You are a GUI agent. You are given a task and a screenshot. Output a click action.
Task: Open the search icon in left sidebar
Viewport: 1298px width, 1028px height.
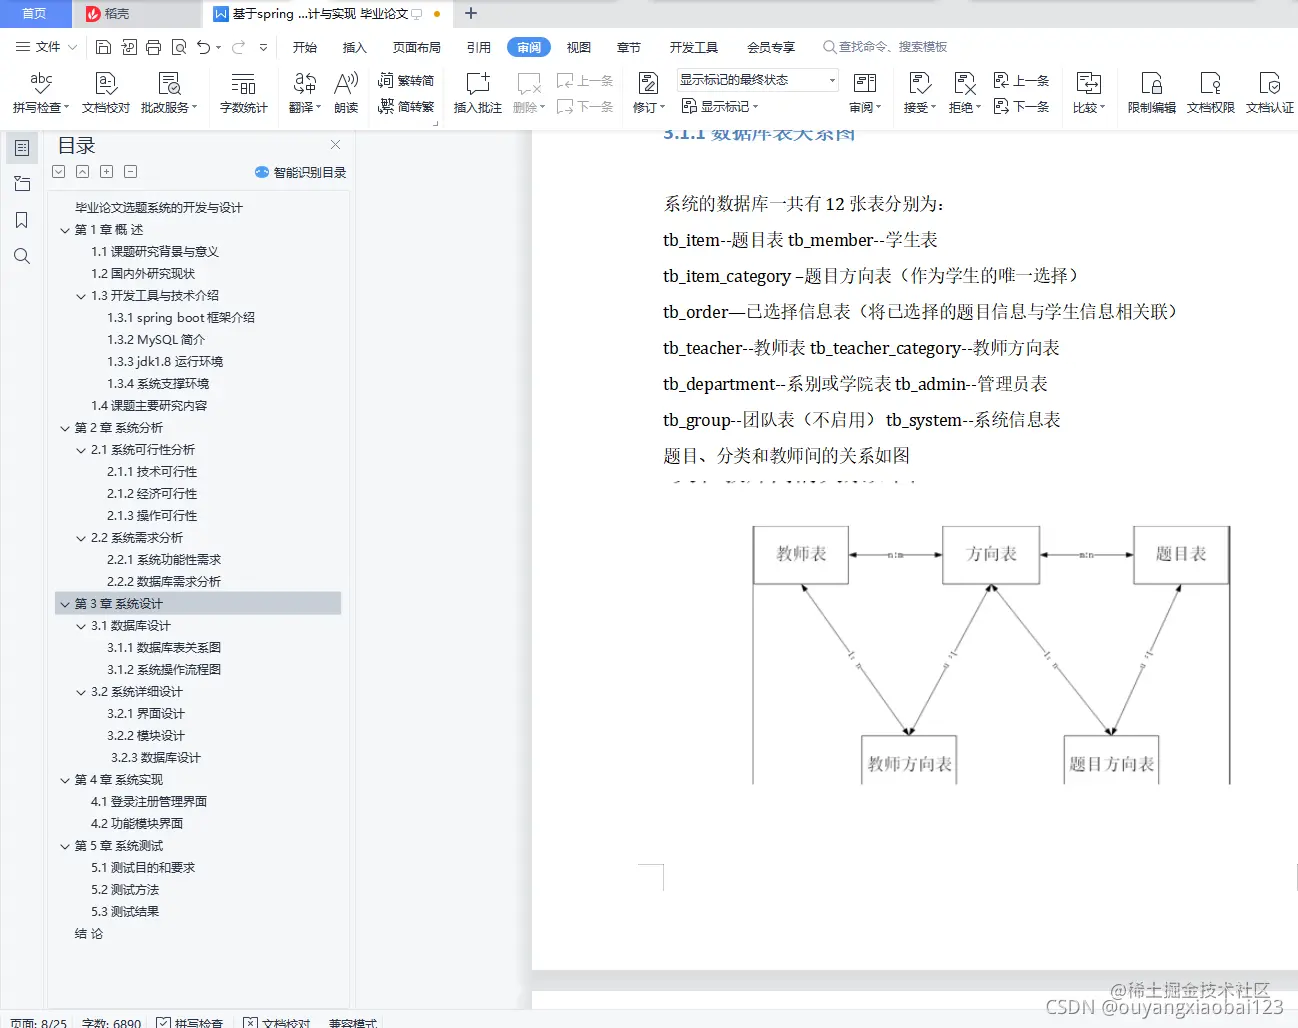click(x=21, y=256)
